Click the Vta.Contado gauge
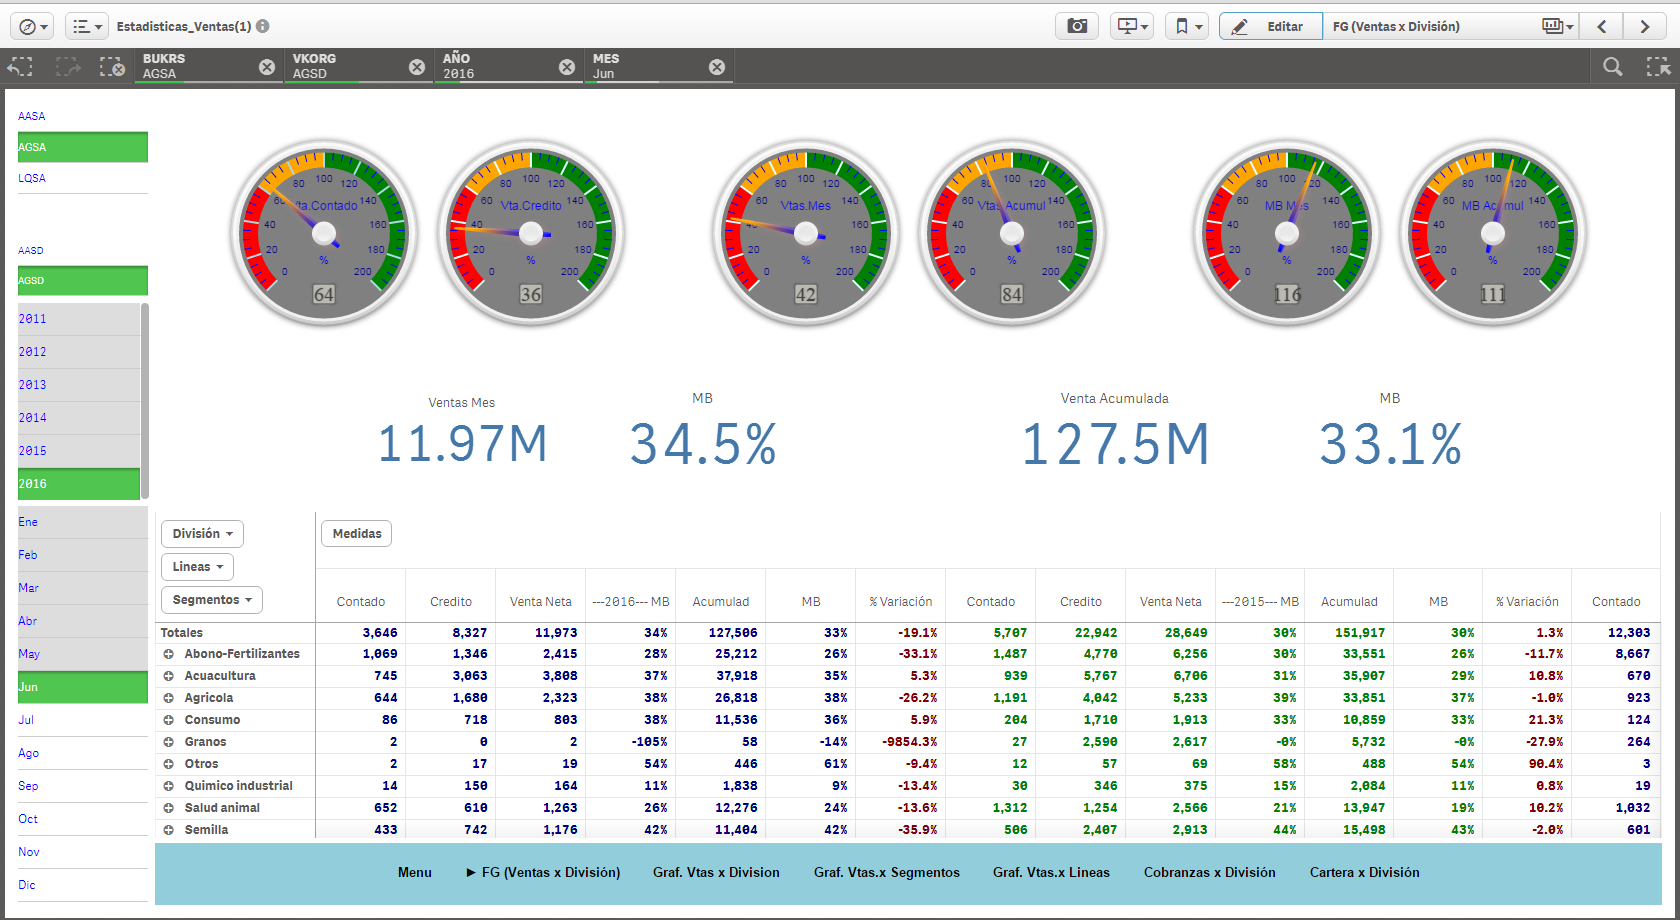 coord(324,233)
